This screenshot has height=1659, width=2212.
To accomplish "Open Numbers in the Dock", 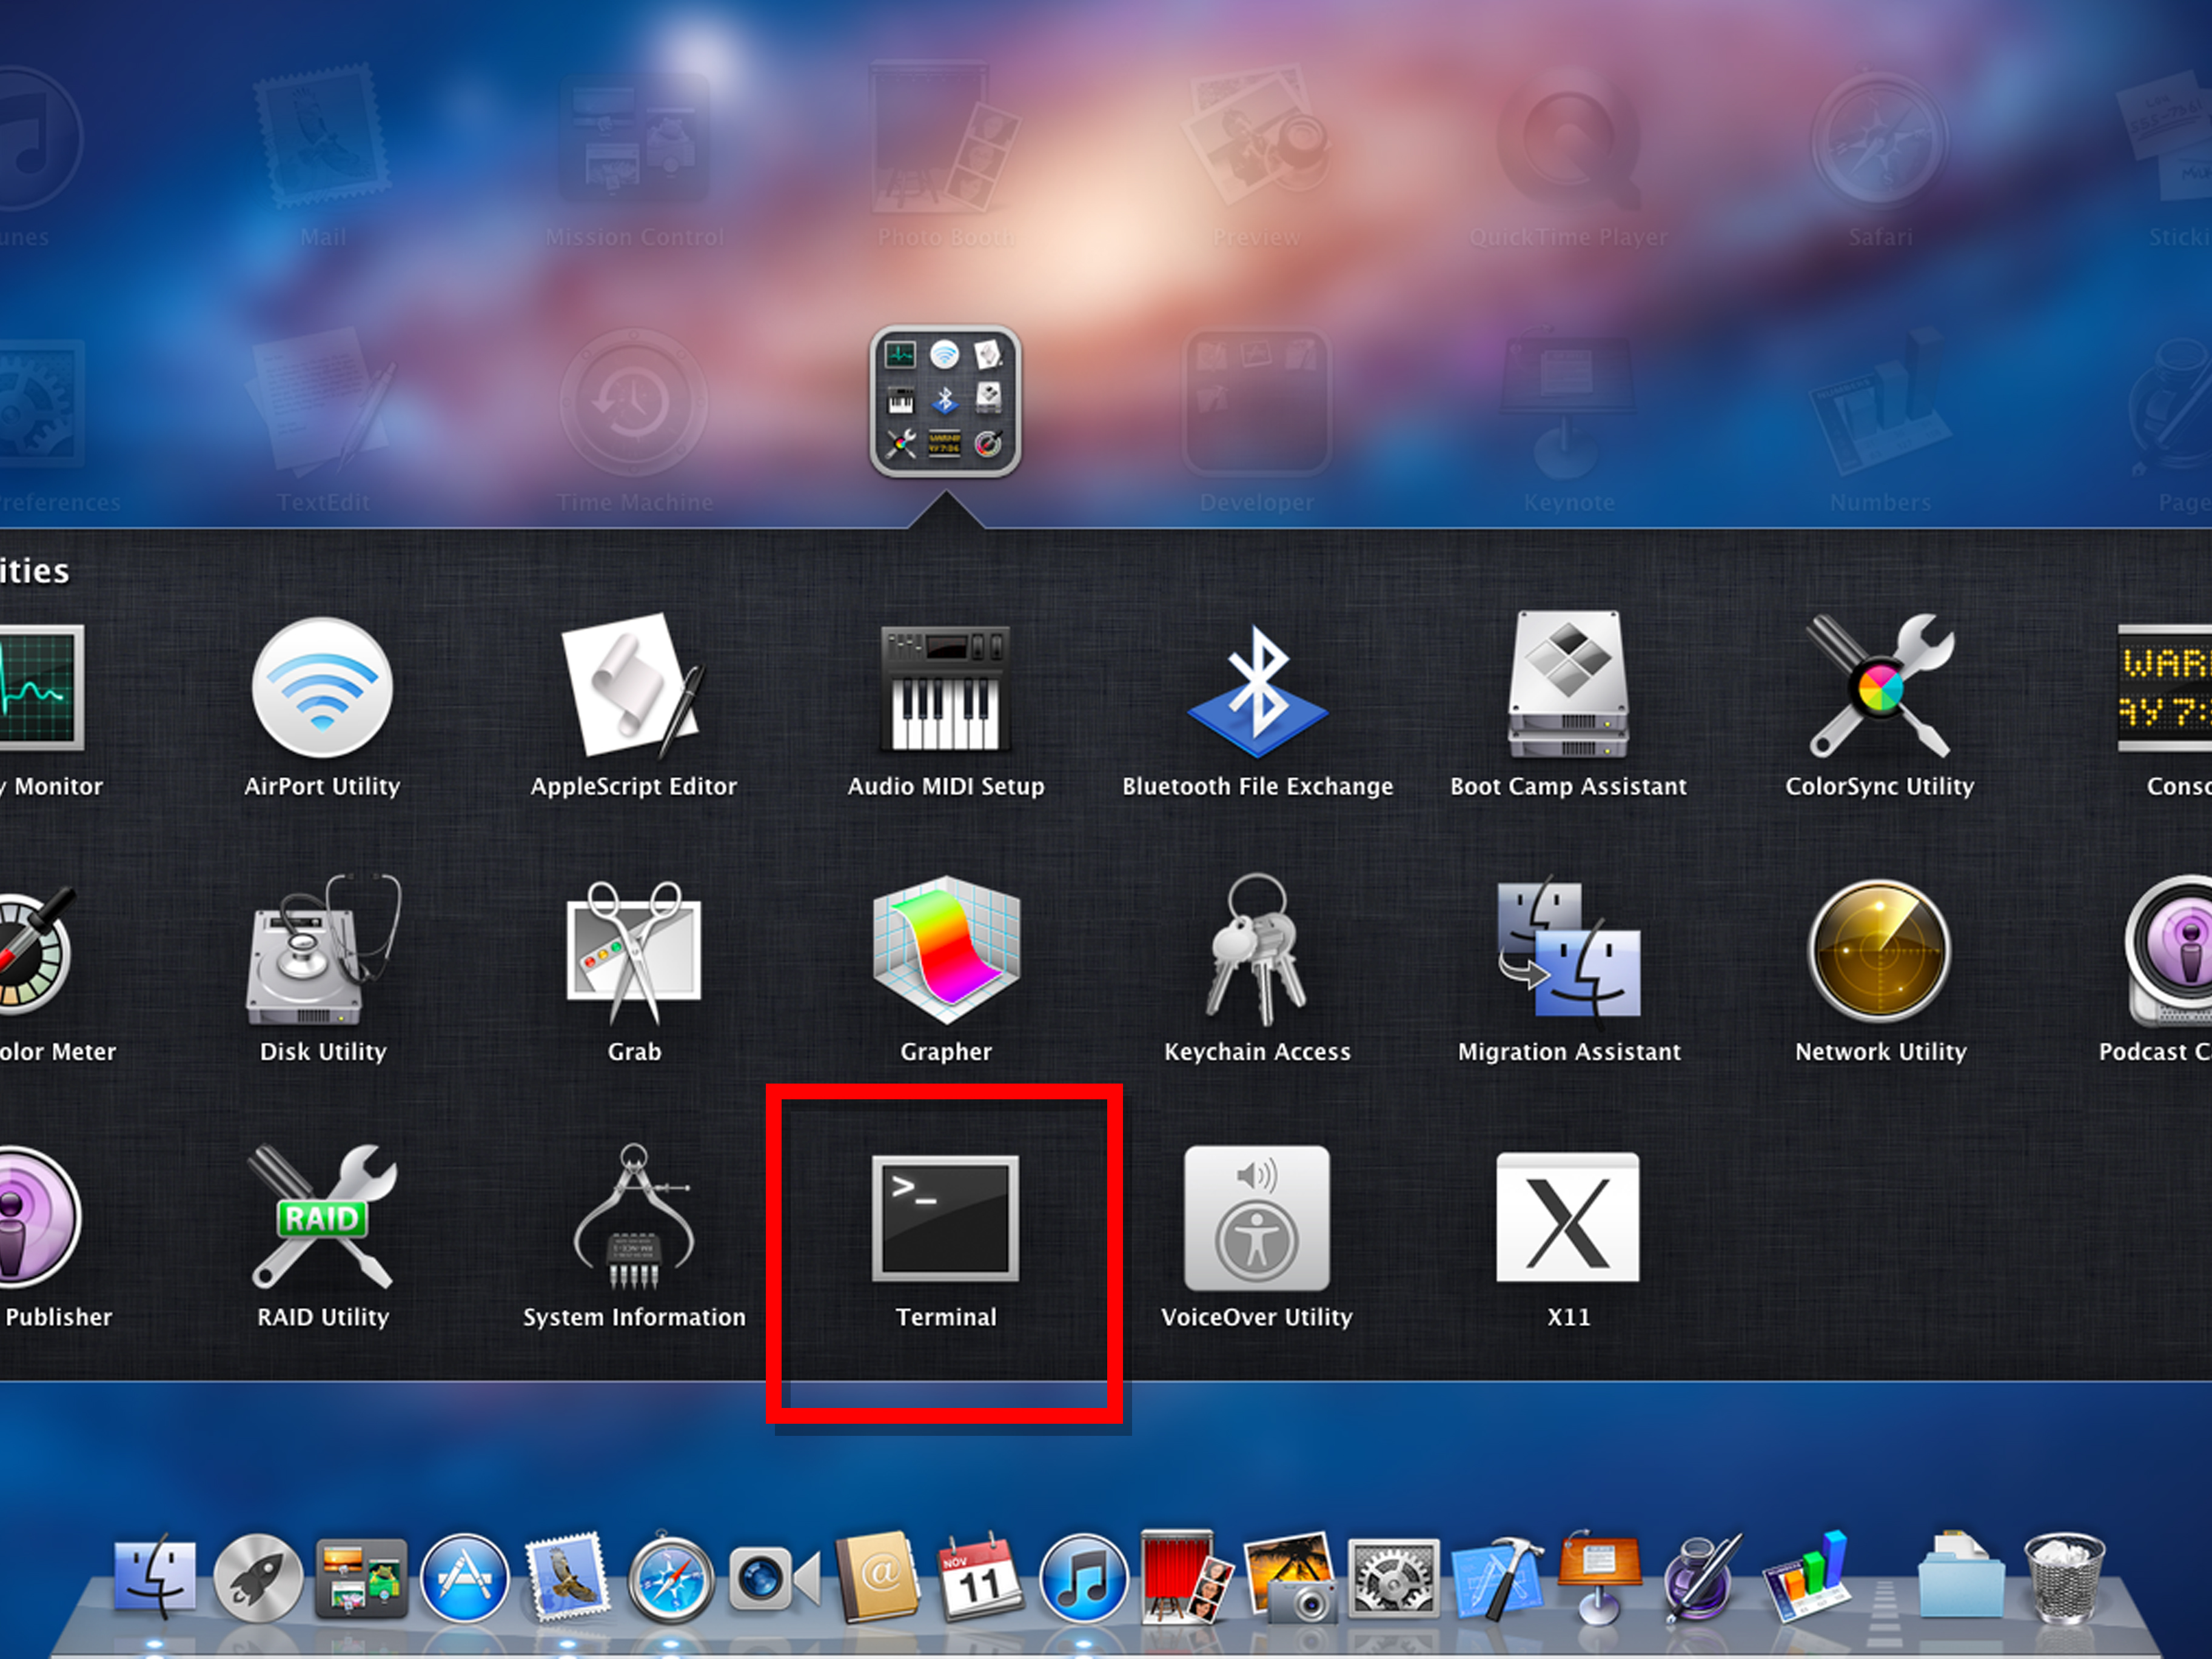I will [1806, 1575].
